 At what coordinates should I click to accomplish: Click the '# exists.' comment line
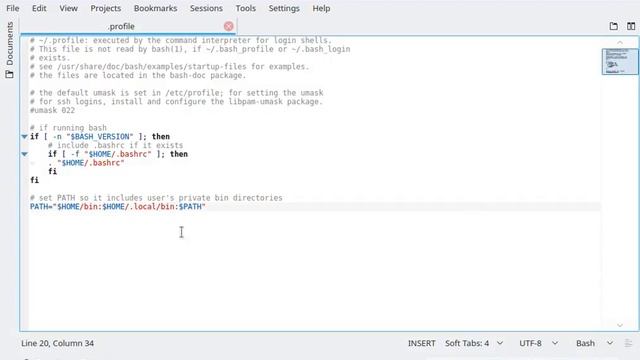click(x=50, y=58)
